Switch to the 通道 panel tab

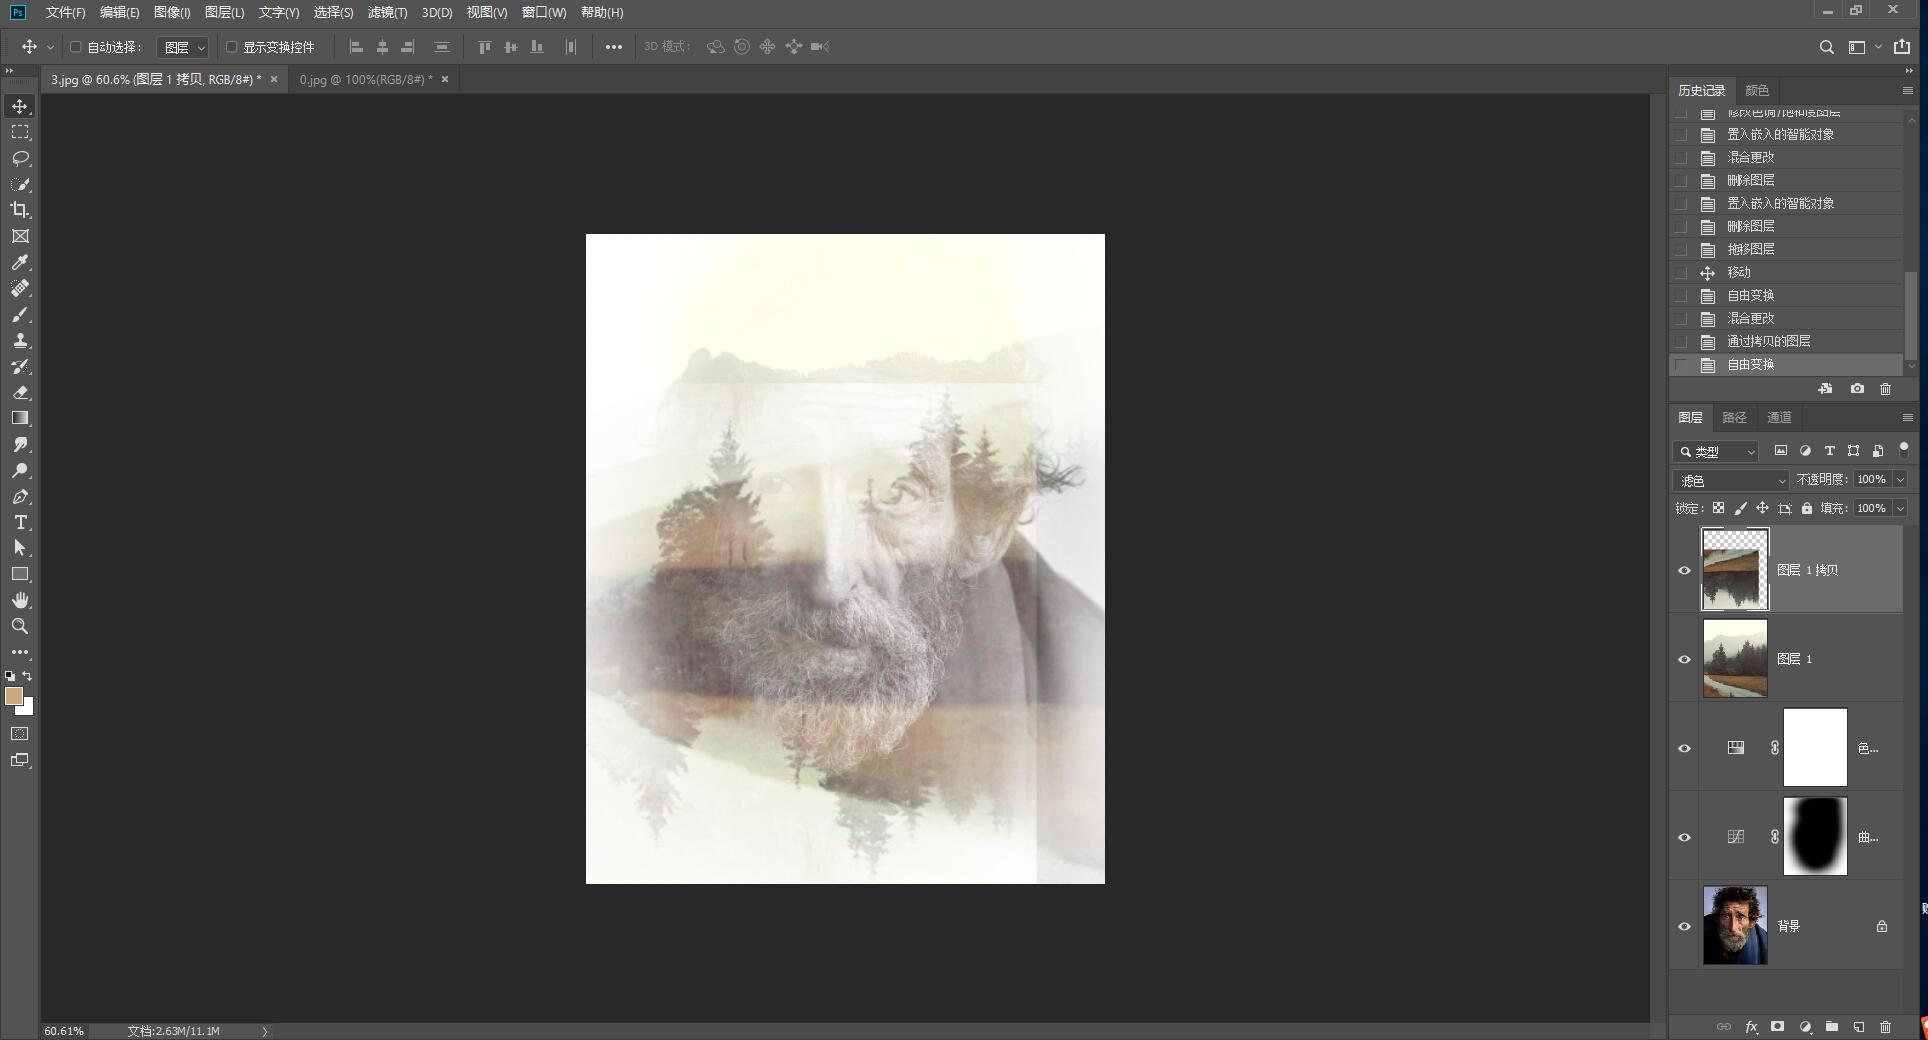[x=1779, y=417]
